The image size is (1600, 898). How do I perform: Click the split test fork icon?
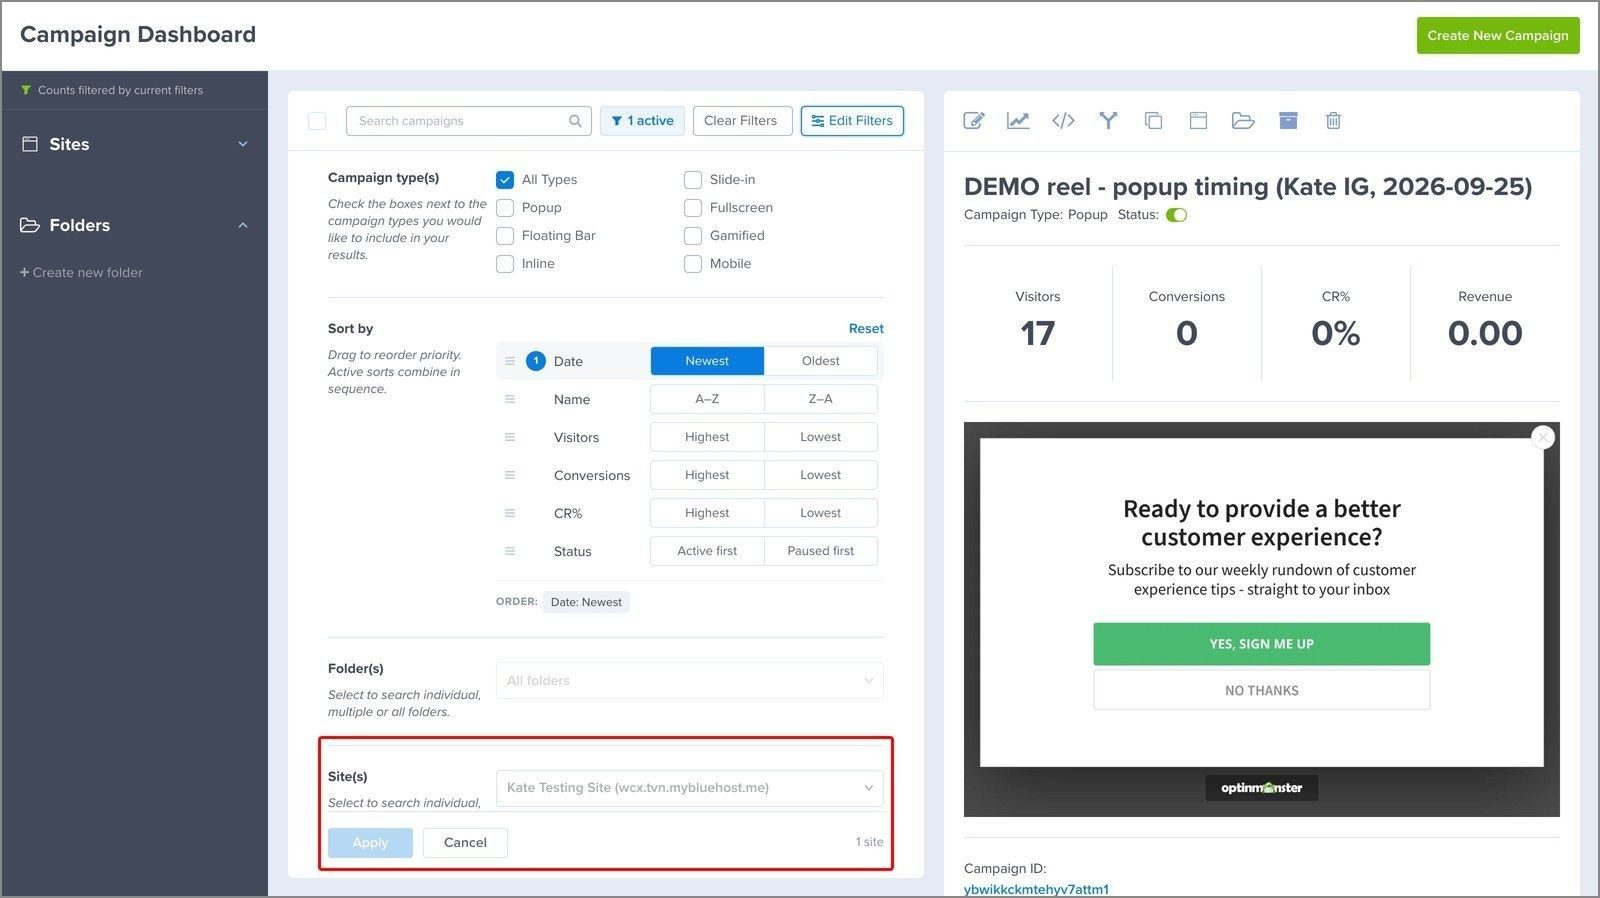(x=1108, y=121)
